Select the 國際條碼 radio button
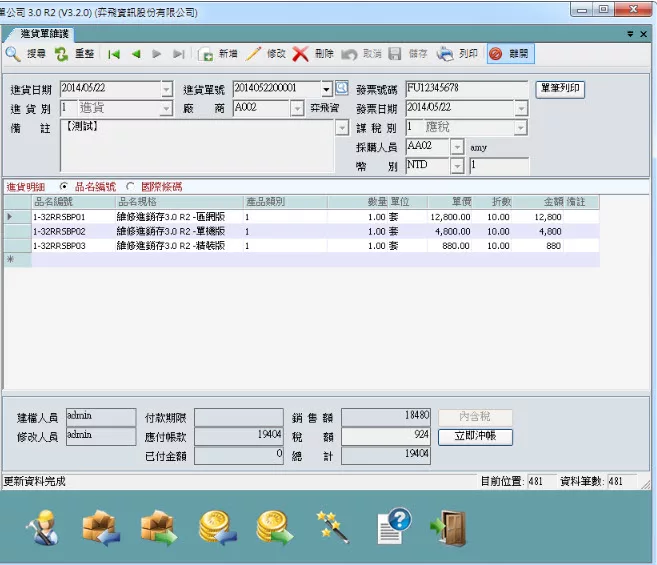Viewport: 657px width, 565px height. click(130, 186)
